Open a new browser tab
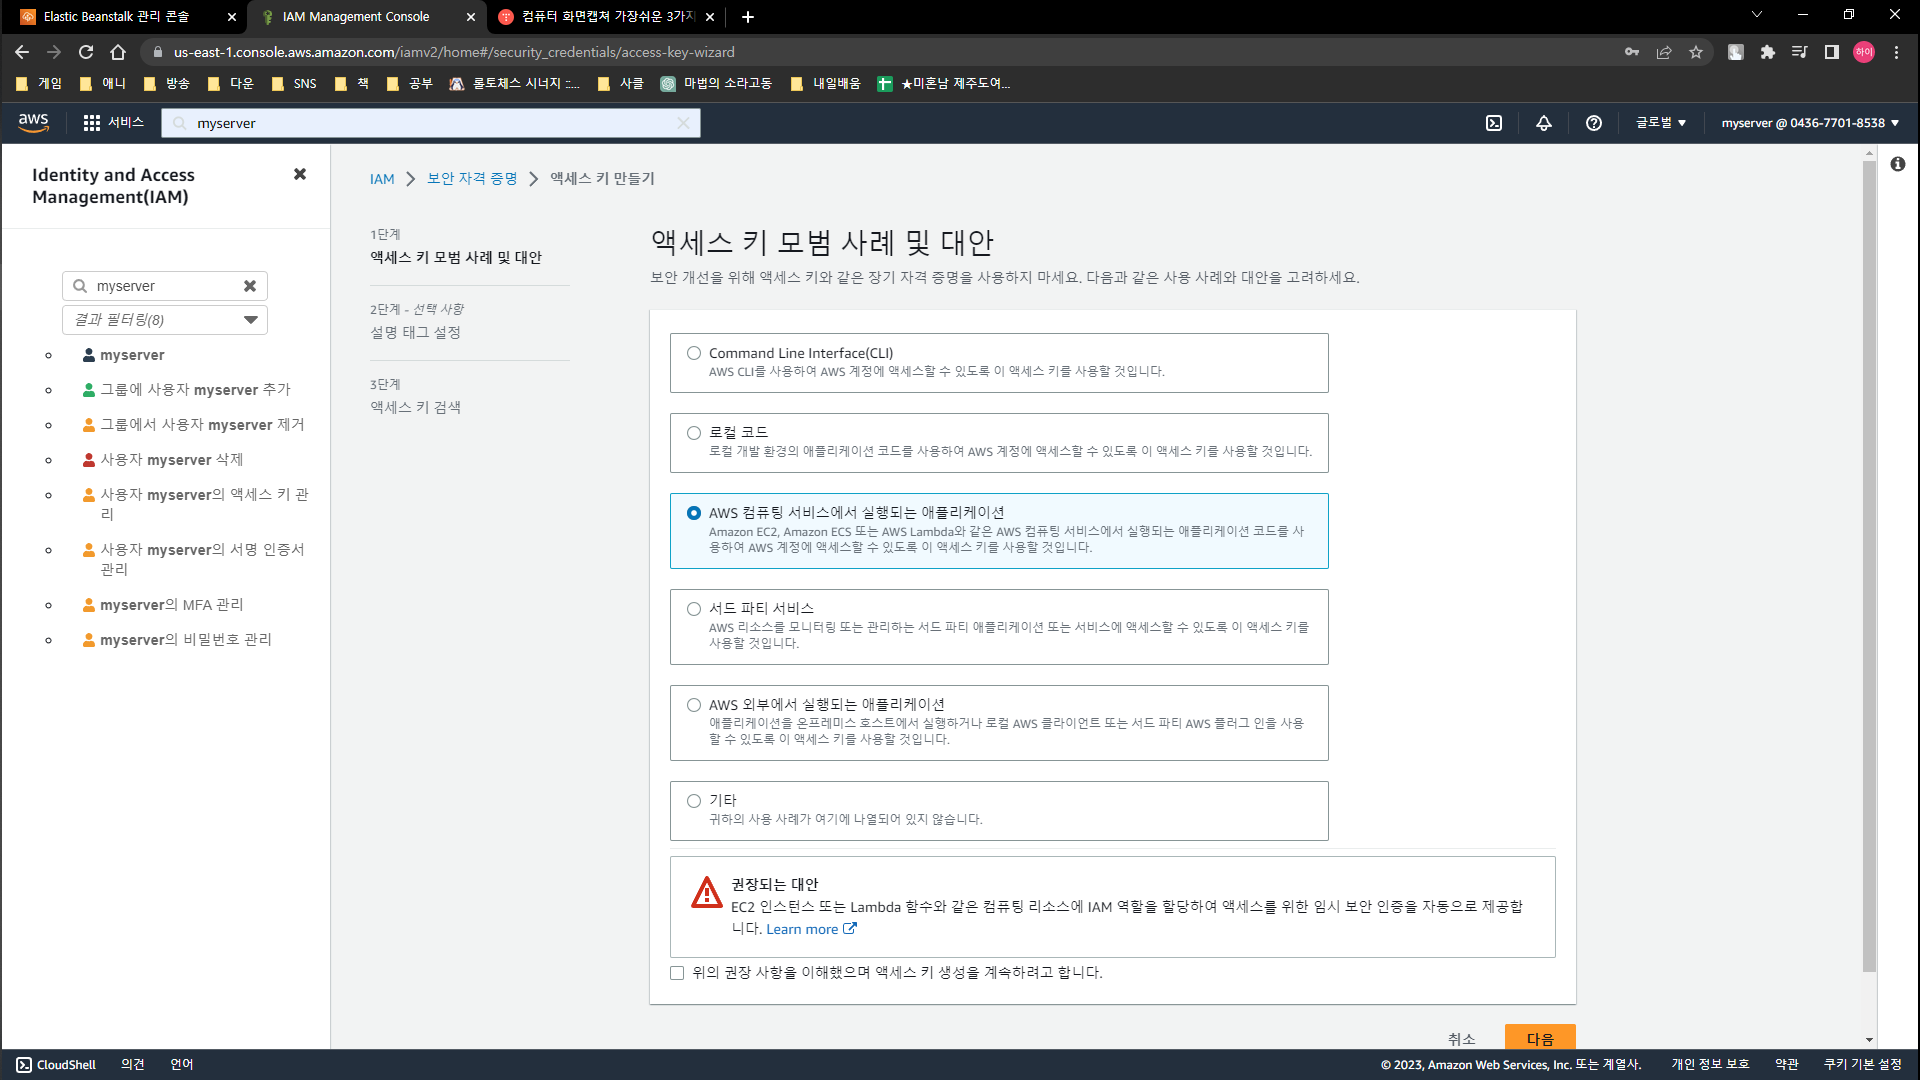Image resolution: width=1920 pixels, height=1080 pixels. (748, 17)
